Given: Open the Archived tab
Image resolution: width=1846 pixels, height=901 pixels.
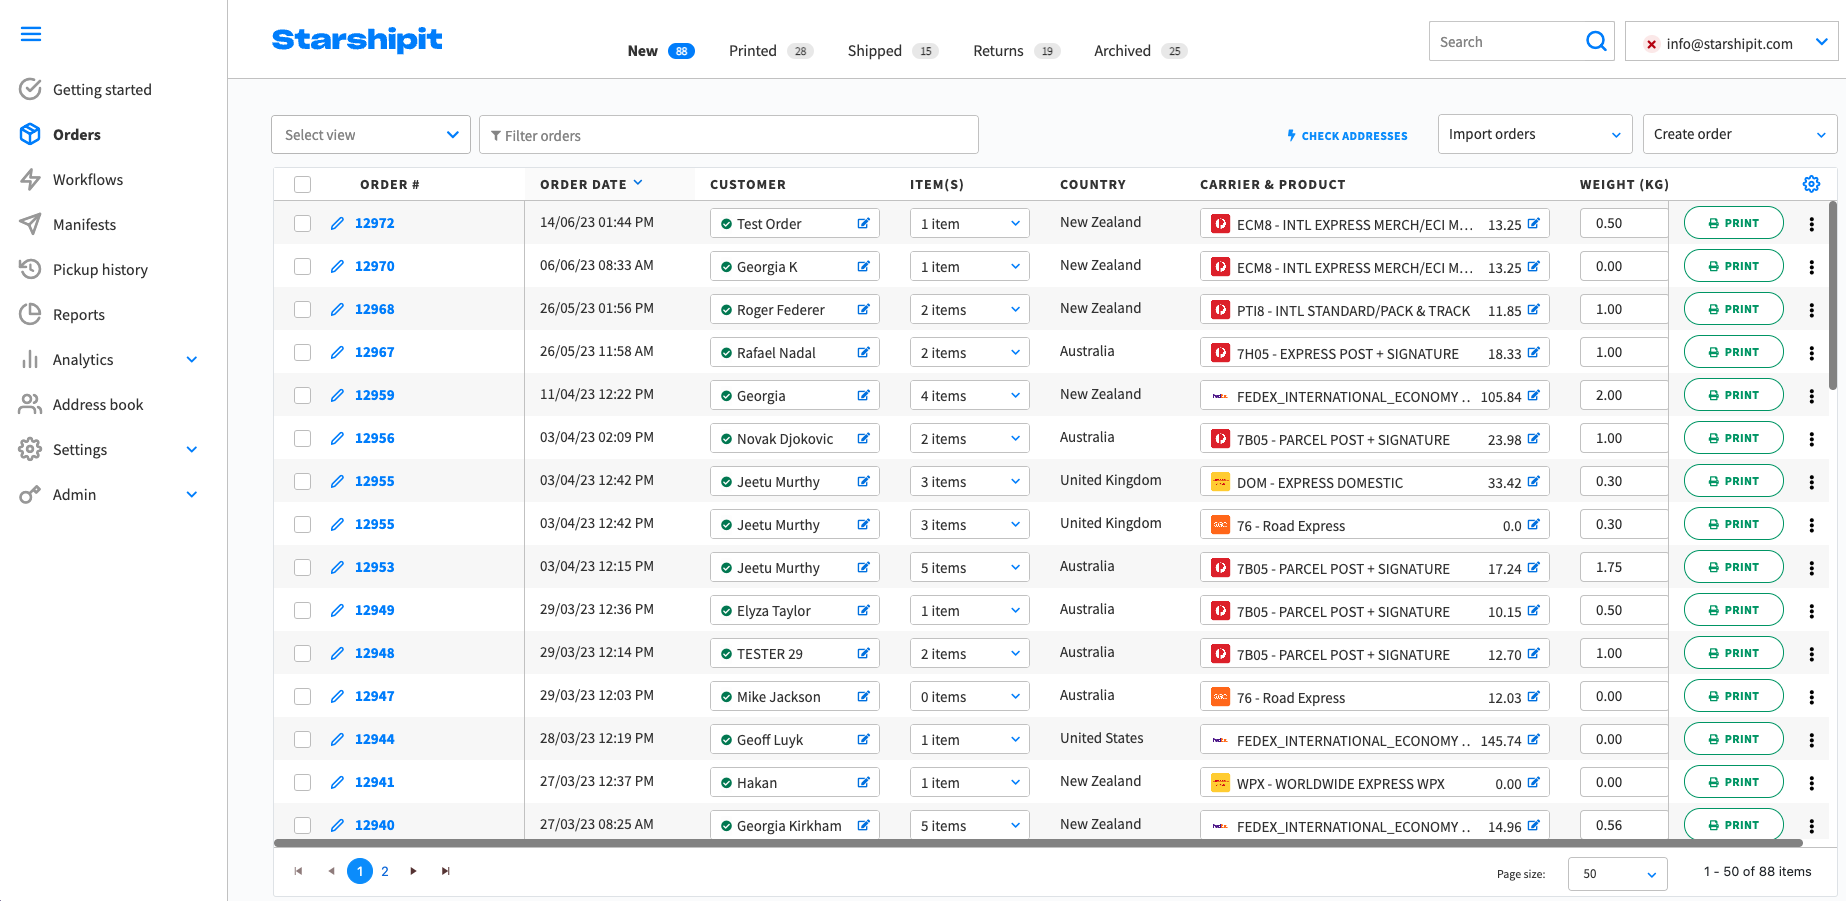Looking at the screenshot, I should 1122,51.
